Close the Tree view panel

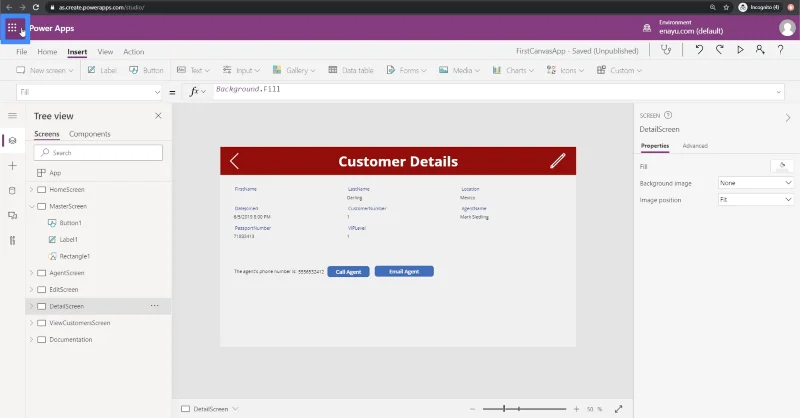(158, 116)
